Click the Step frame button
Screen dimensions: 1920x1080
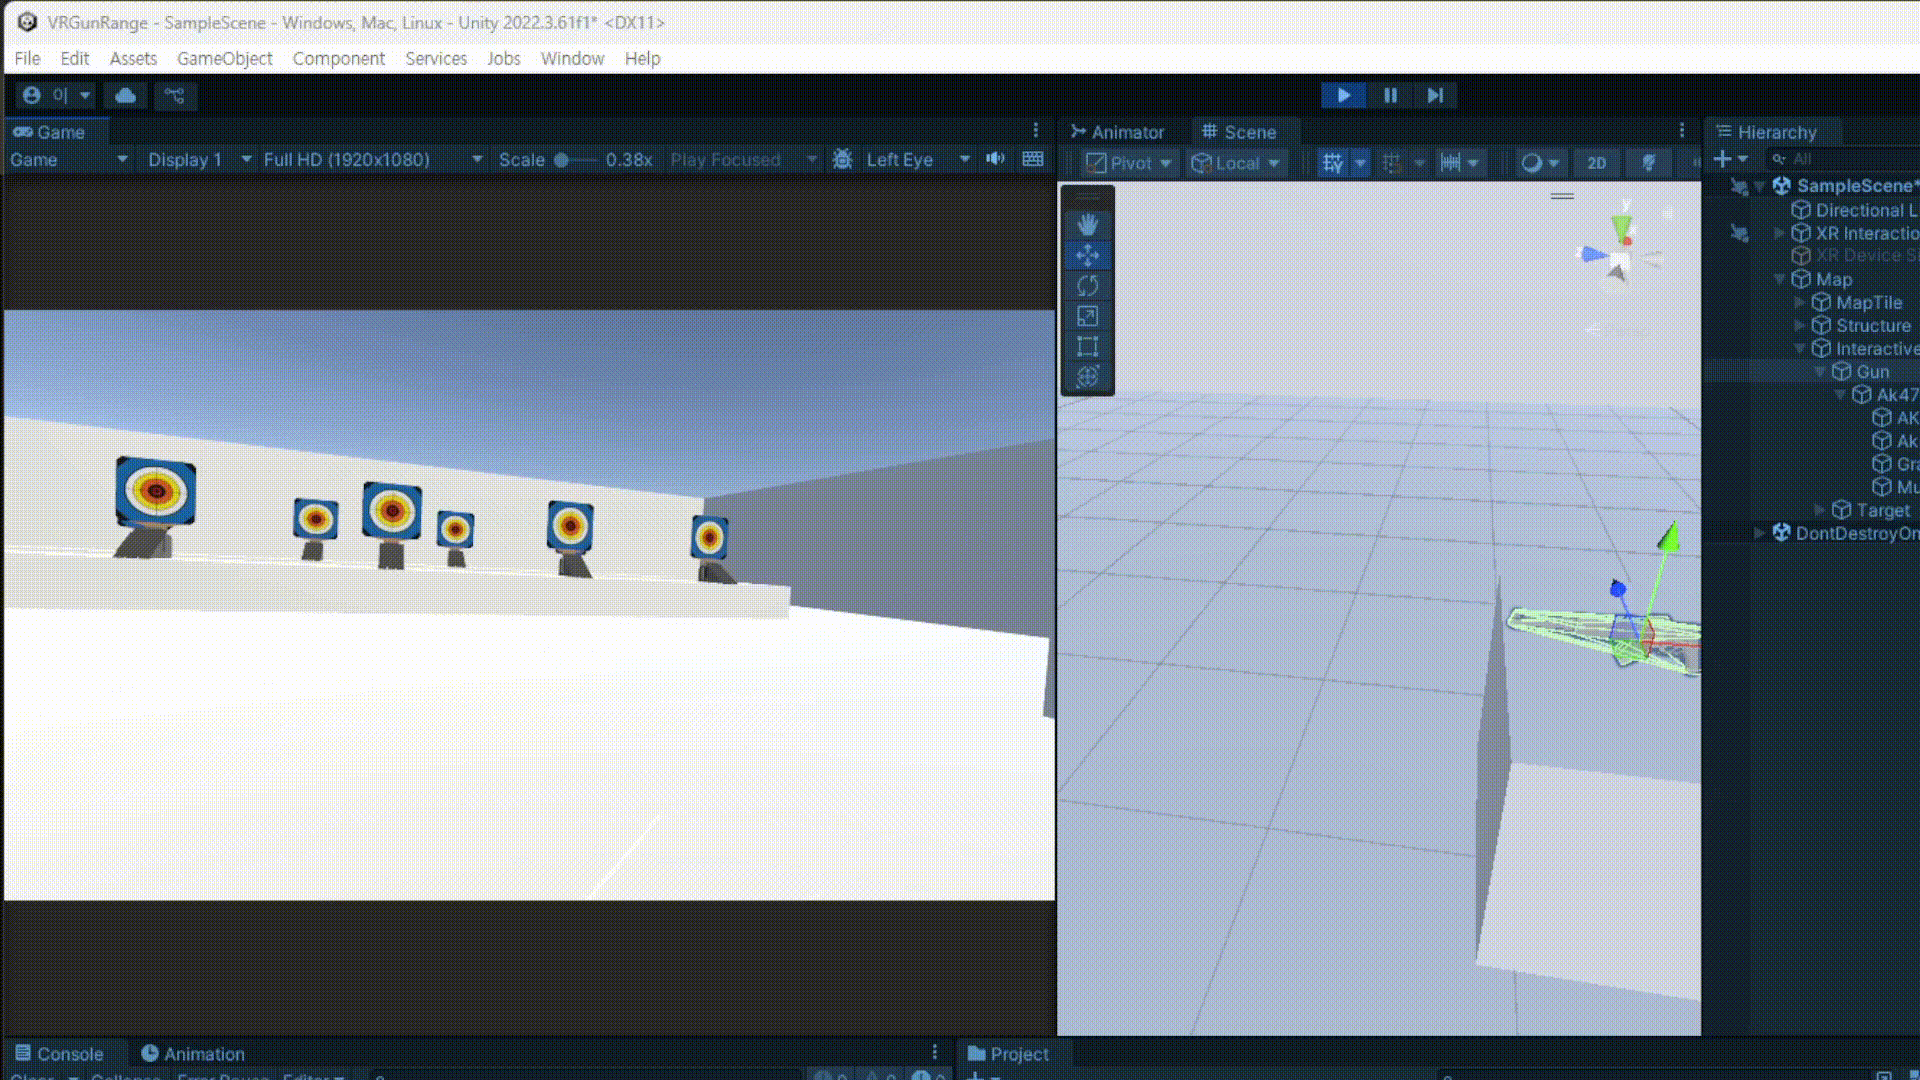click(1435, 96)
